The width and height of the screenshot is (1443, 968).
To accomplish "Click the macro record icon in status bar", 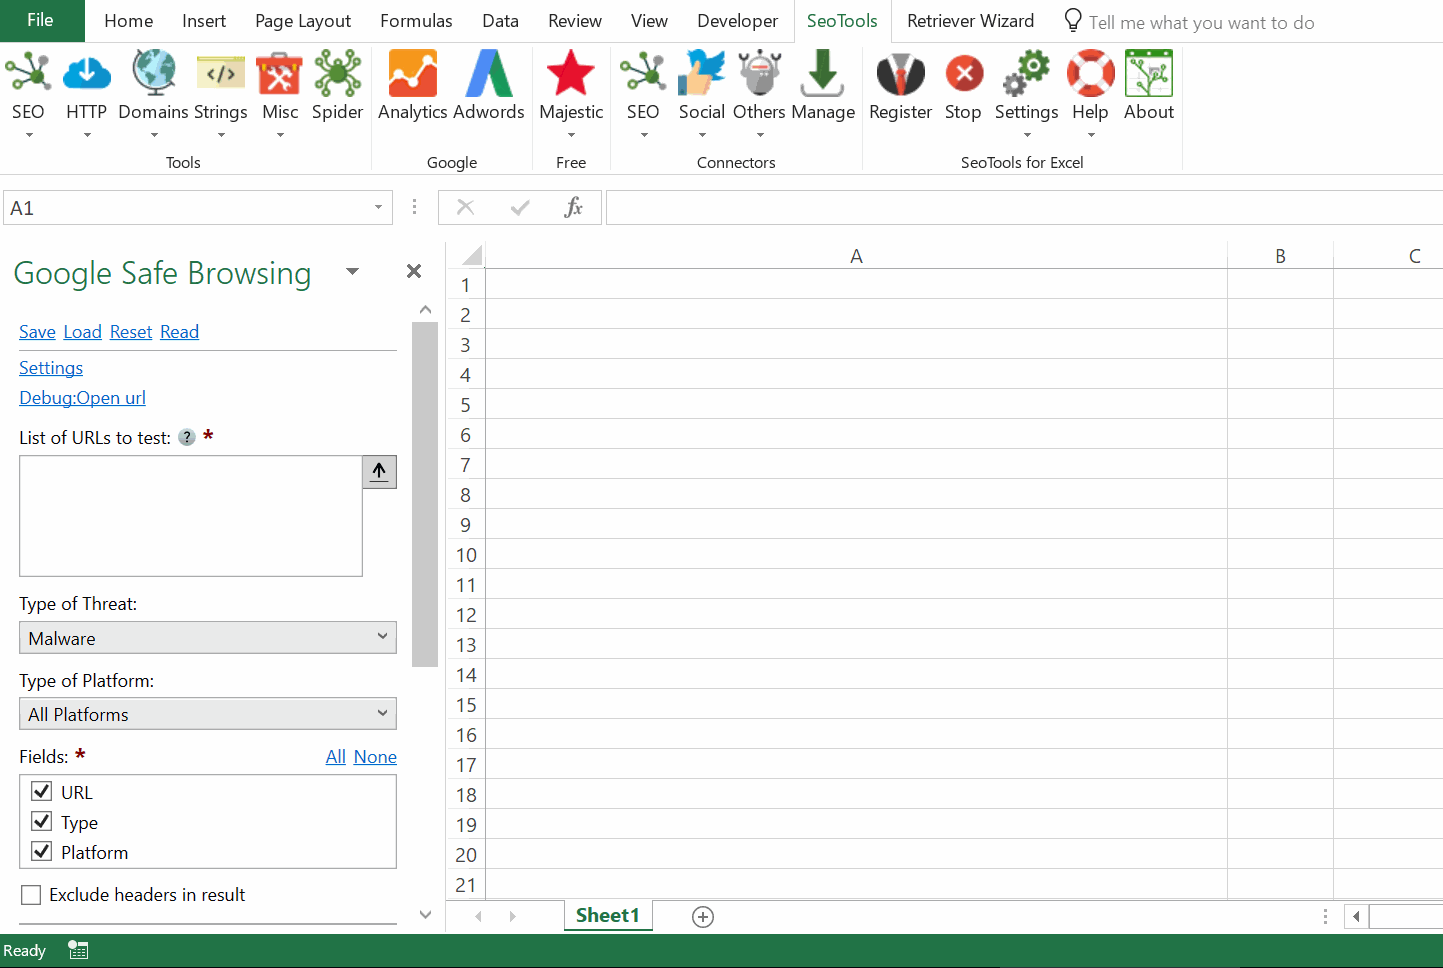I will (x=78, y=950).
